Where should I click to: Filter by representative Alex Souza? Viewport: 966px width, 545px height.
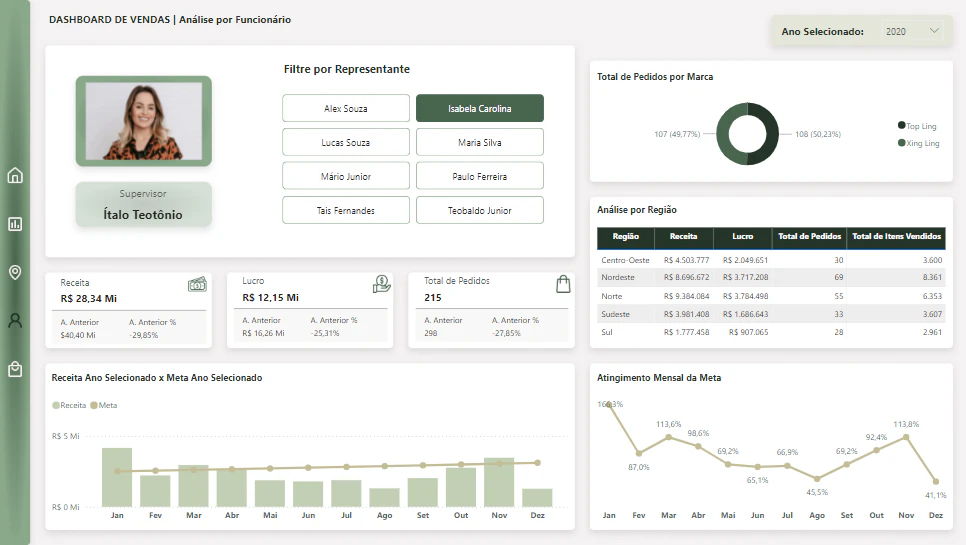(346, 108)
